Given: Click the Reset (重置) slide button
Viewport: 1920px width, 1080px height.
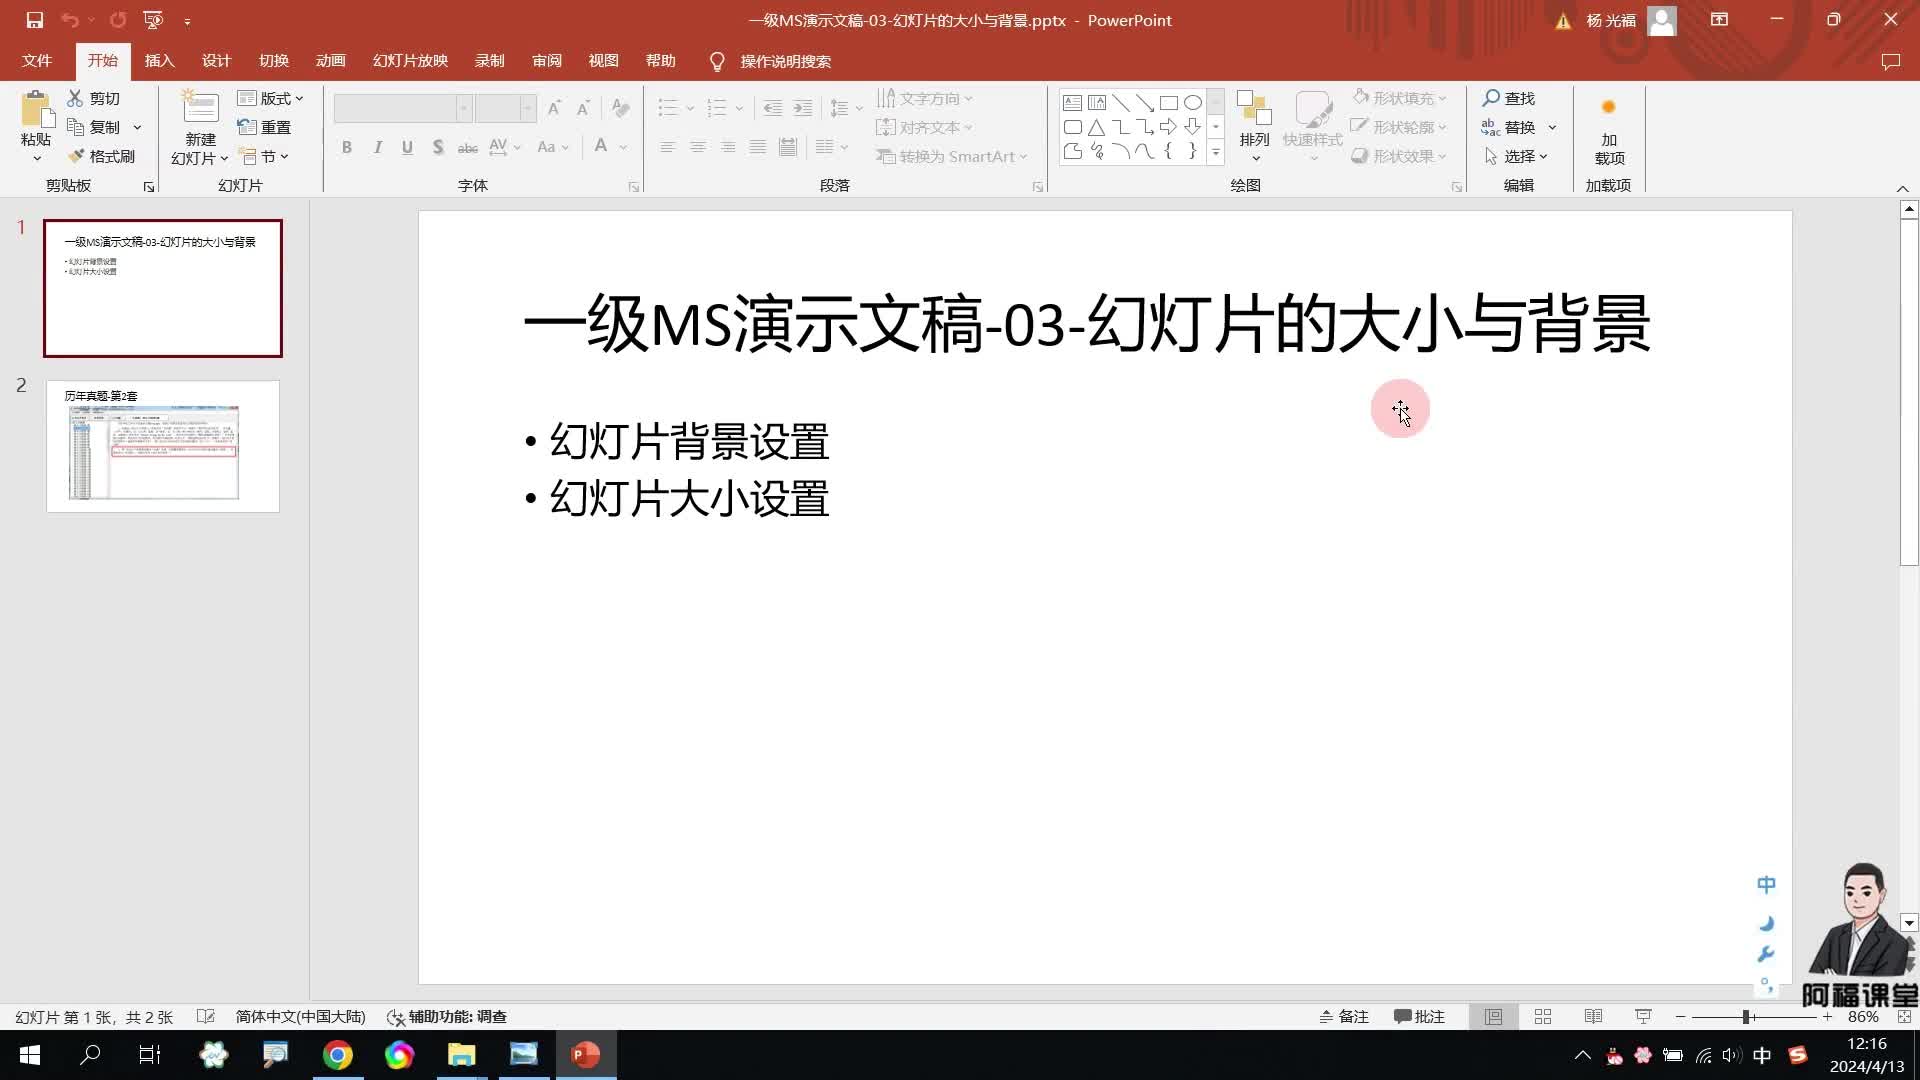Looking at the screenshot, I should coord(264,127).
